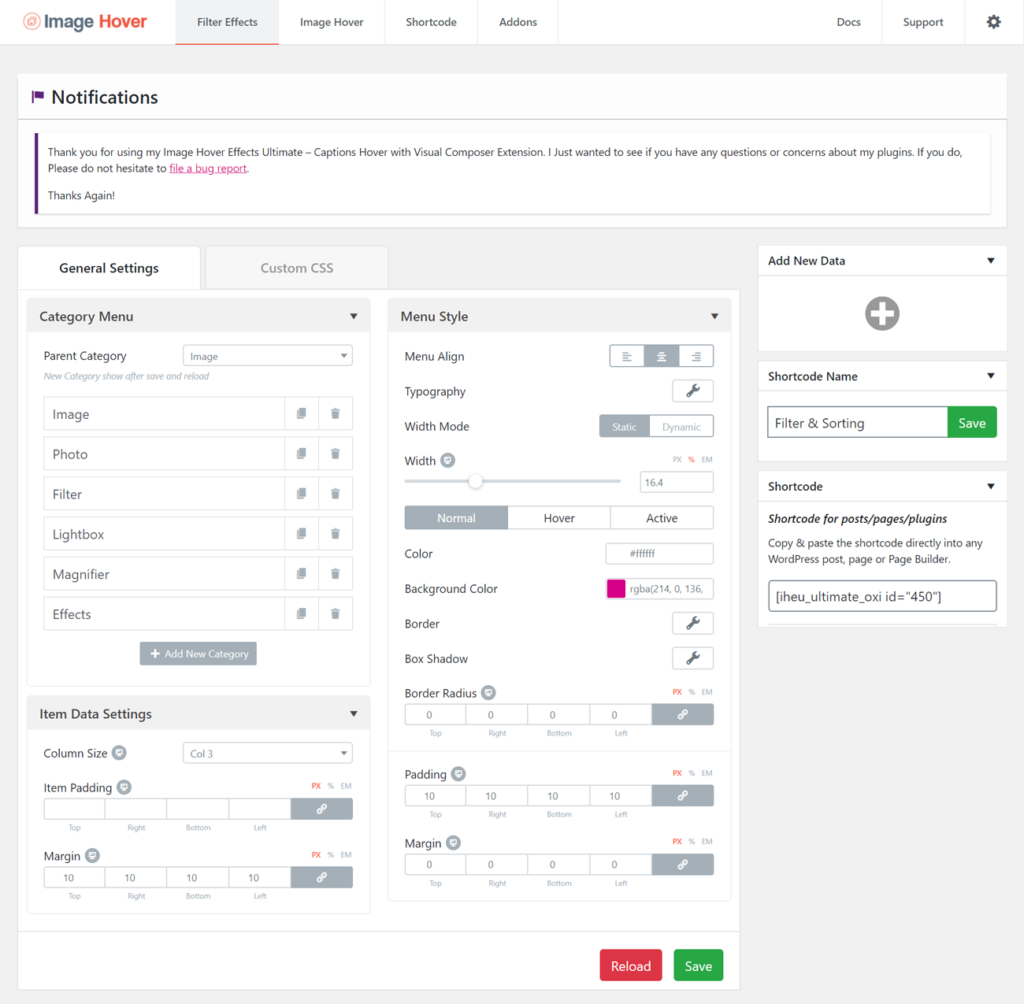Viewport: 1024px width, 1004px height.
Task: Set menu align to right
Action: pos(696,357)
